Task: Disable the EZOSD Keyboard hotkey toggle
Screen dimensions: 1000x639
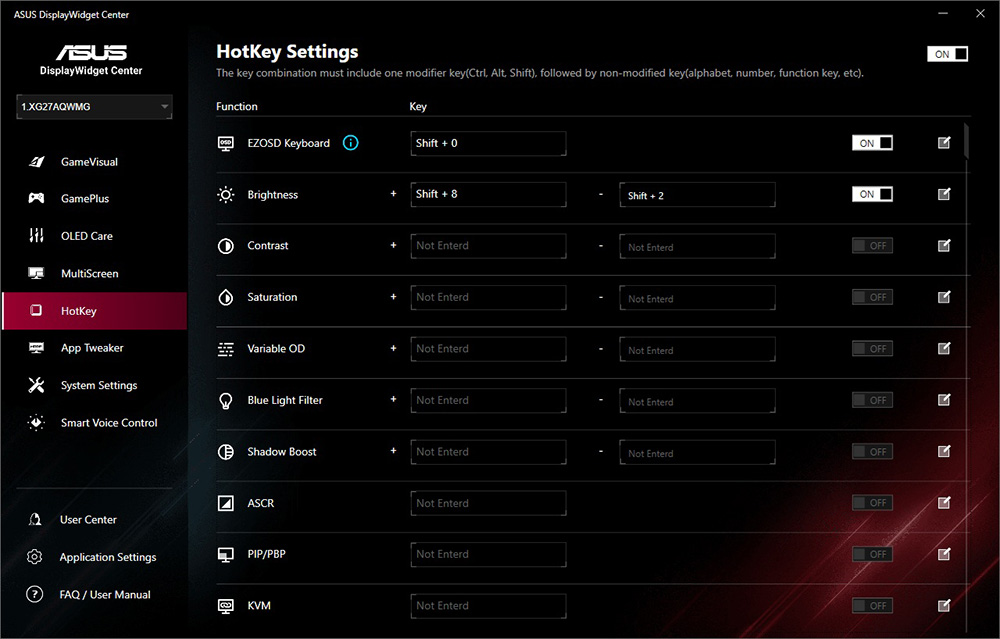Action: pos(872,143)
